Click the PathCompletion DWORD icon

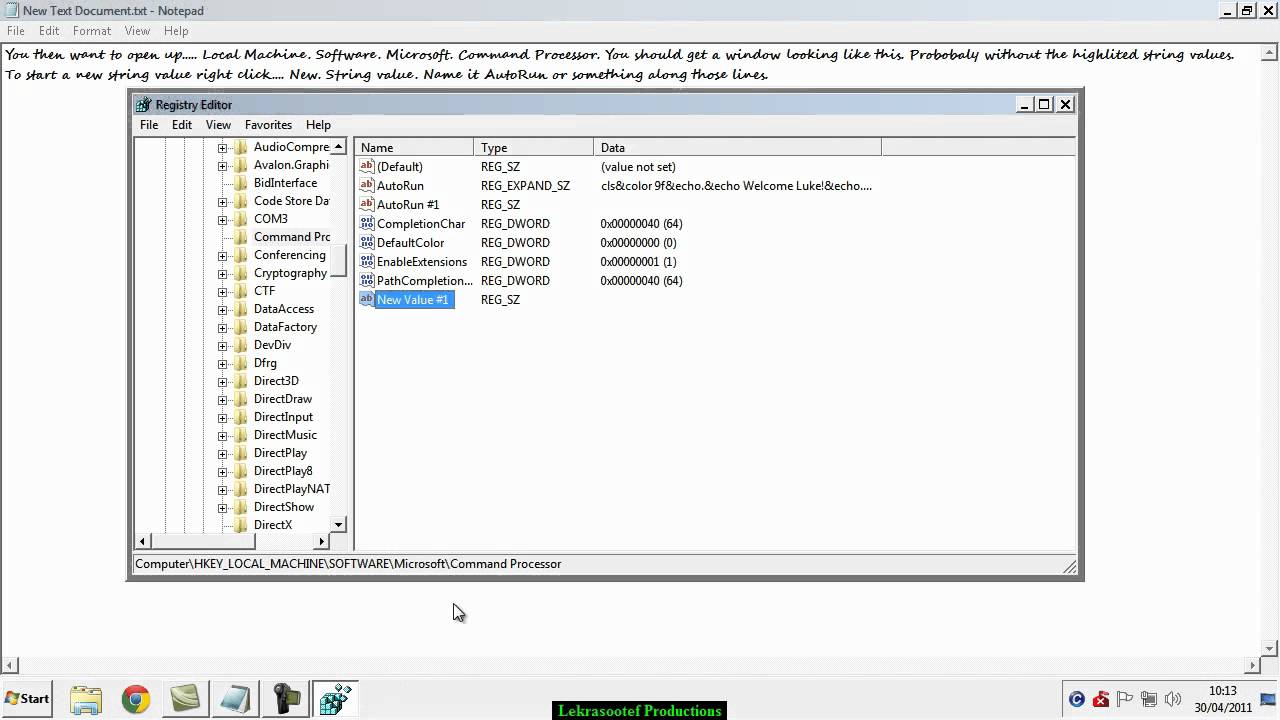[367, 280]
